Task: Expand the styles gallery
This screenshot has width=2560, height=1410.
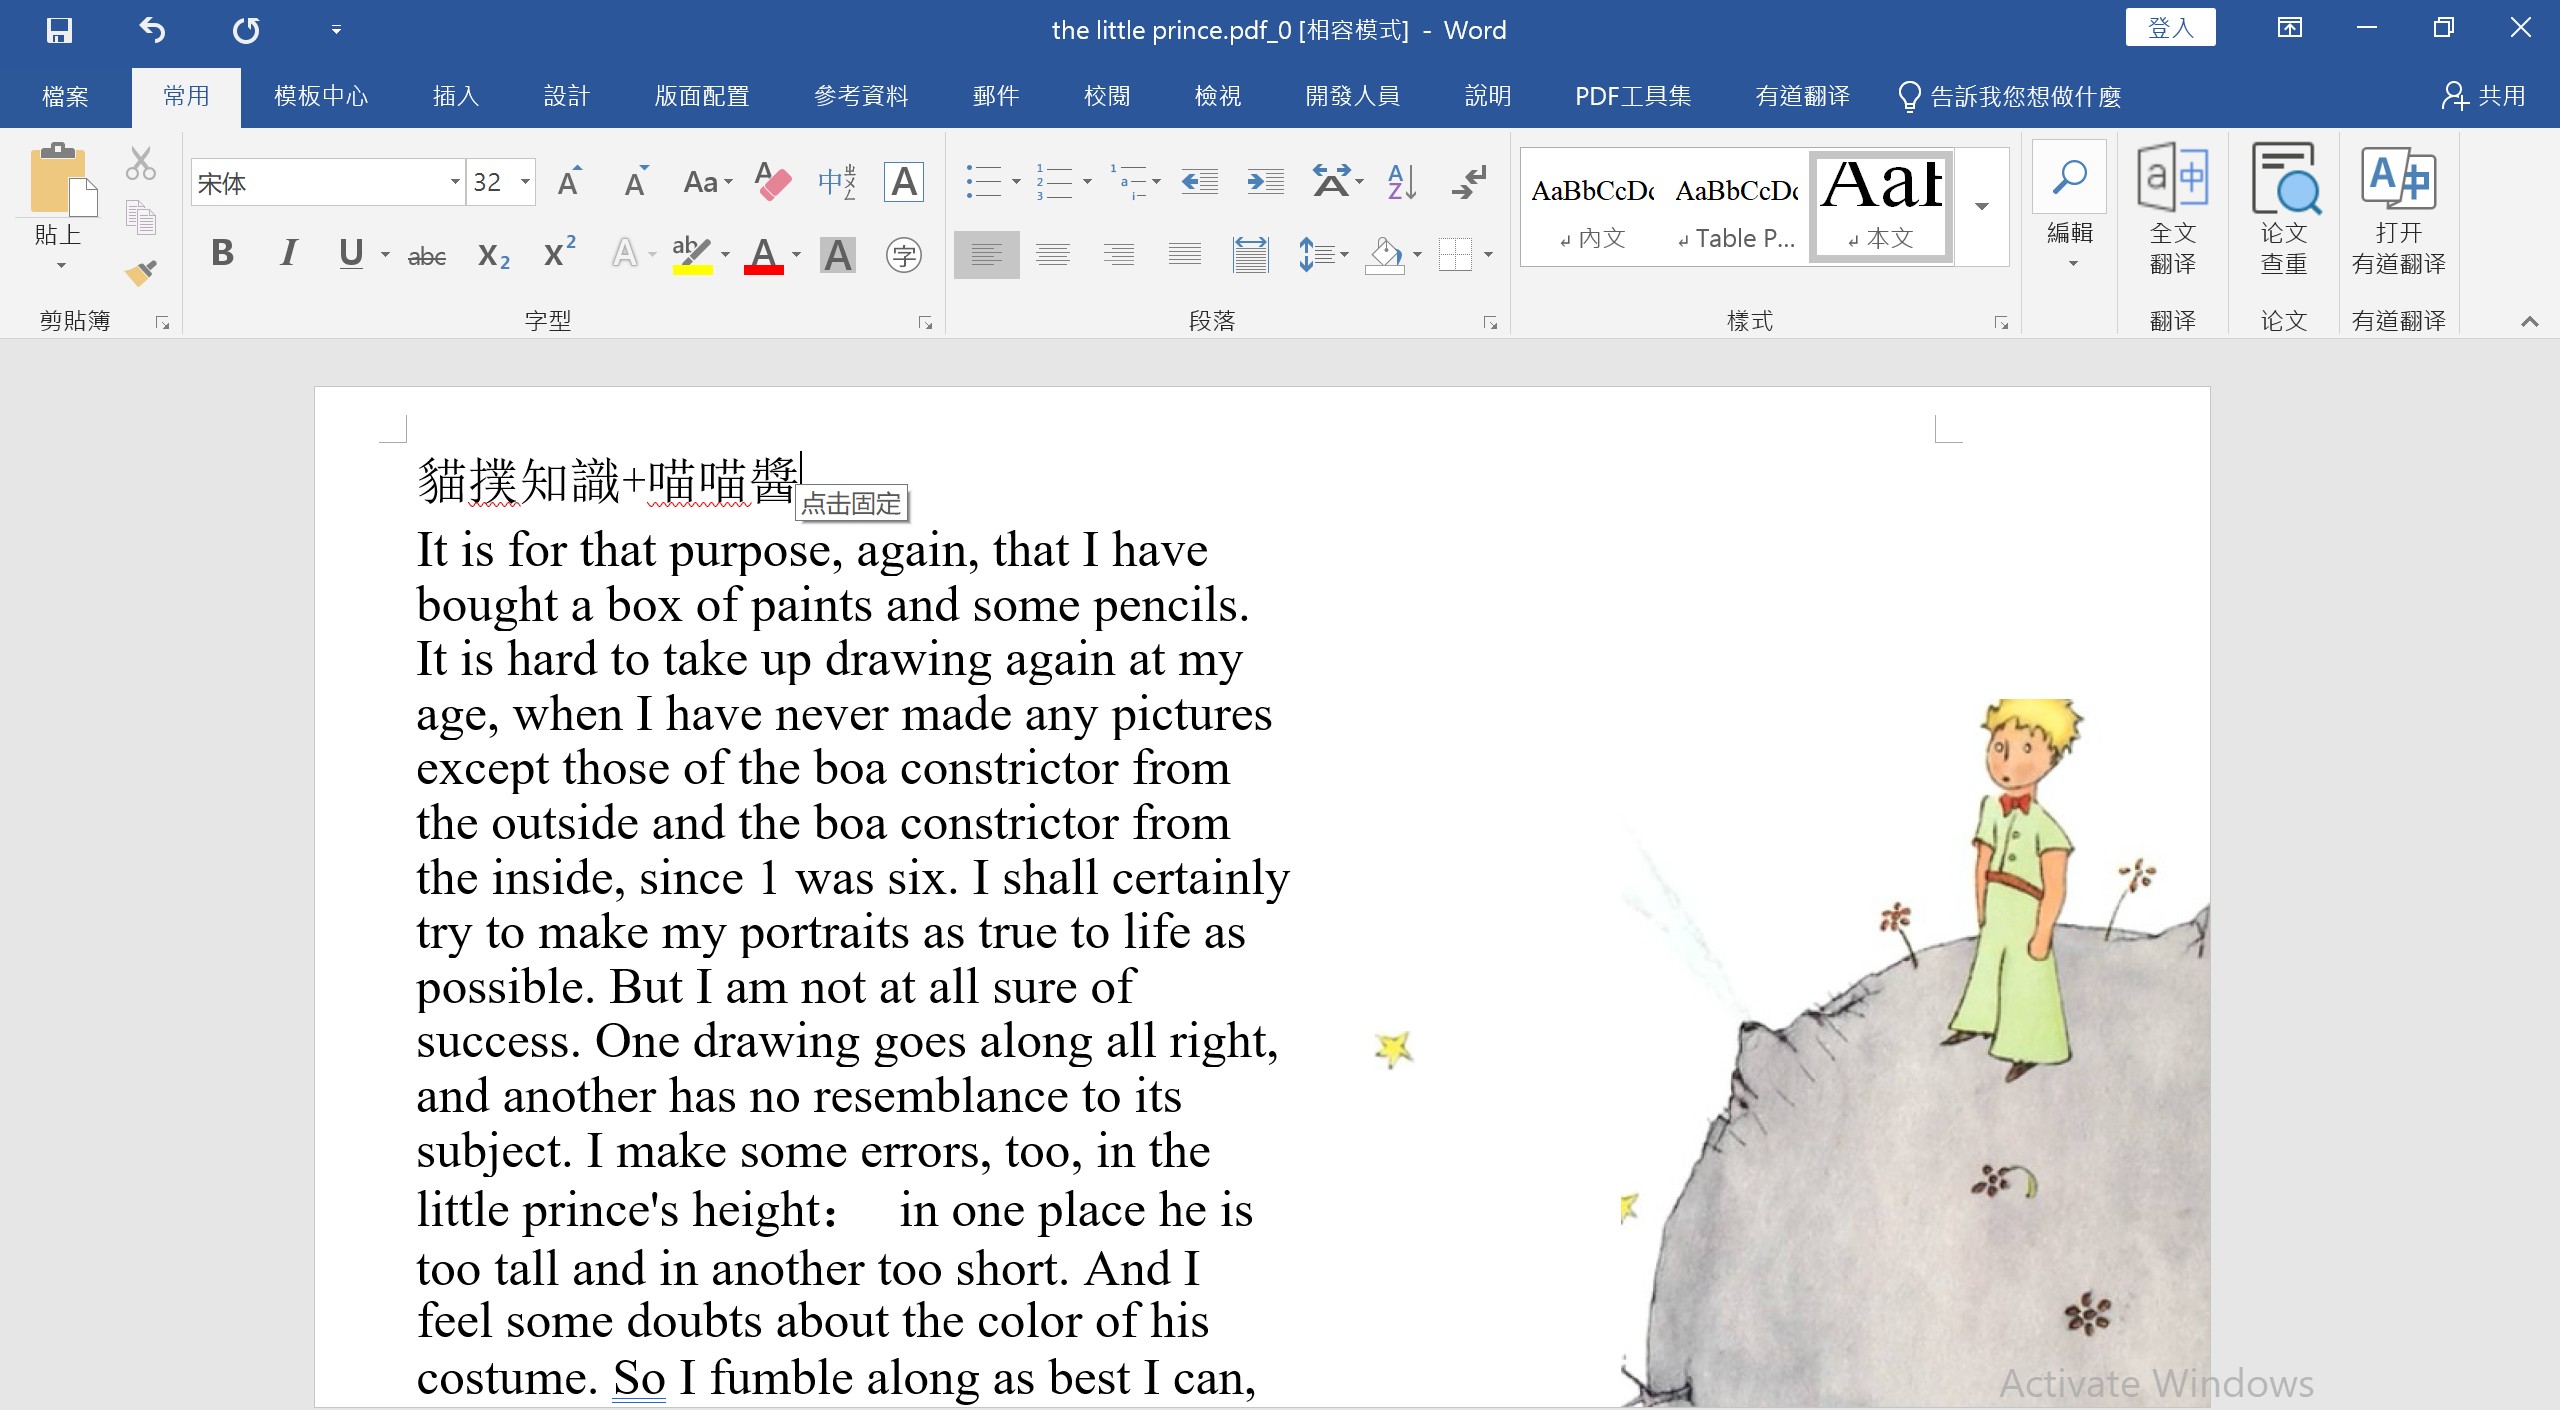Action: [1981, 206]
